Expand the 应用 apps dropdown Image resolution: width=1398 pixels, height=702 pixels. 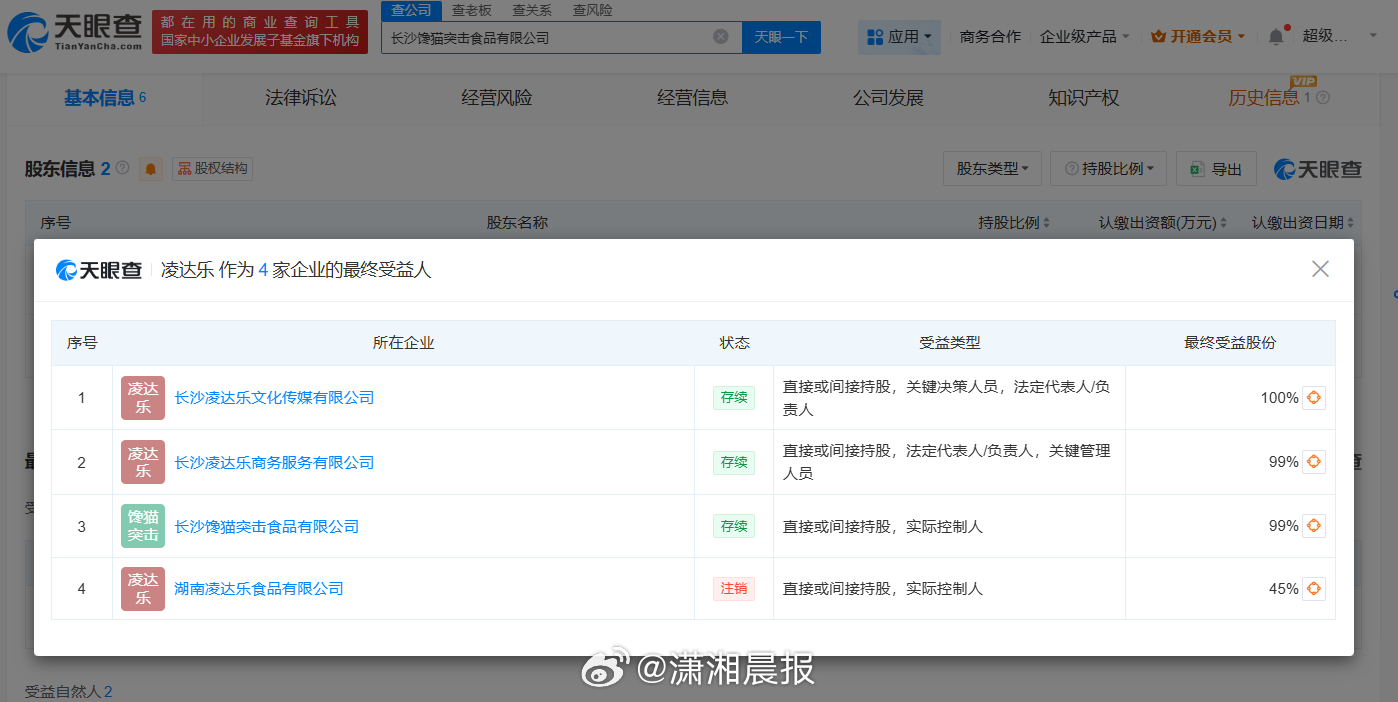point(899,37)
